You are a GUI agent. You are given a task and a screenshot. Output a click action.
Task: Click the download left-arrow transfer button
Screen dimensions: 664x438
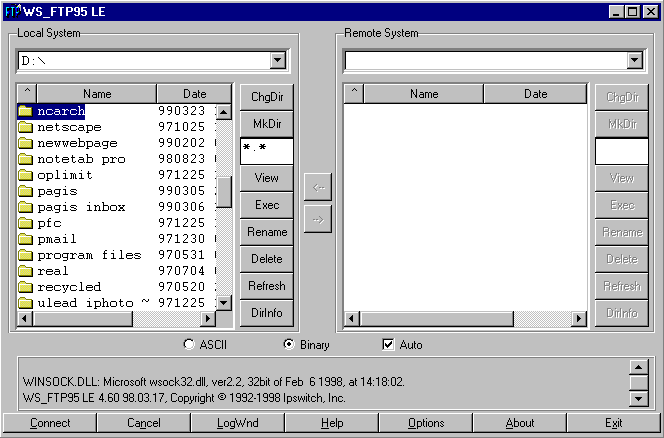click(x=317, y=187)
